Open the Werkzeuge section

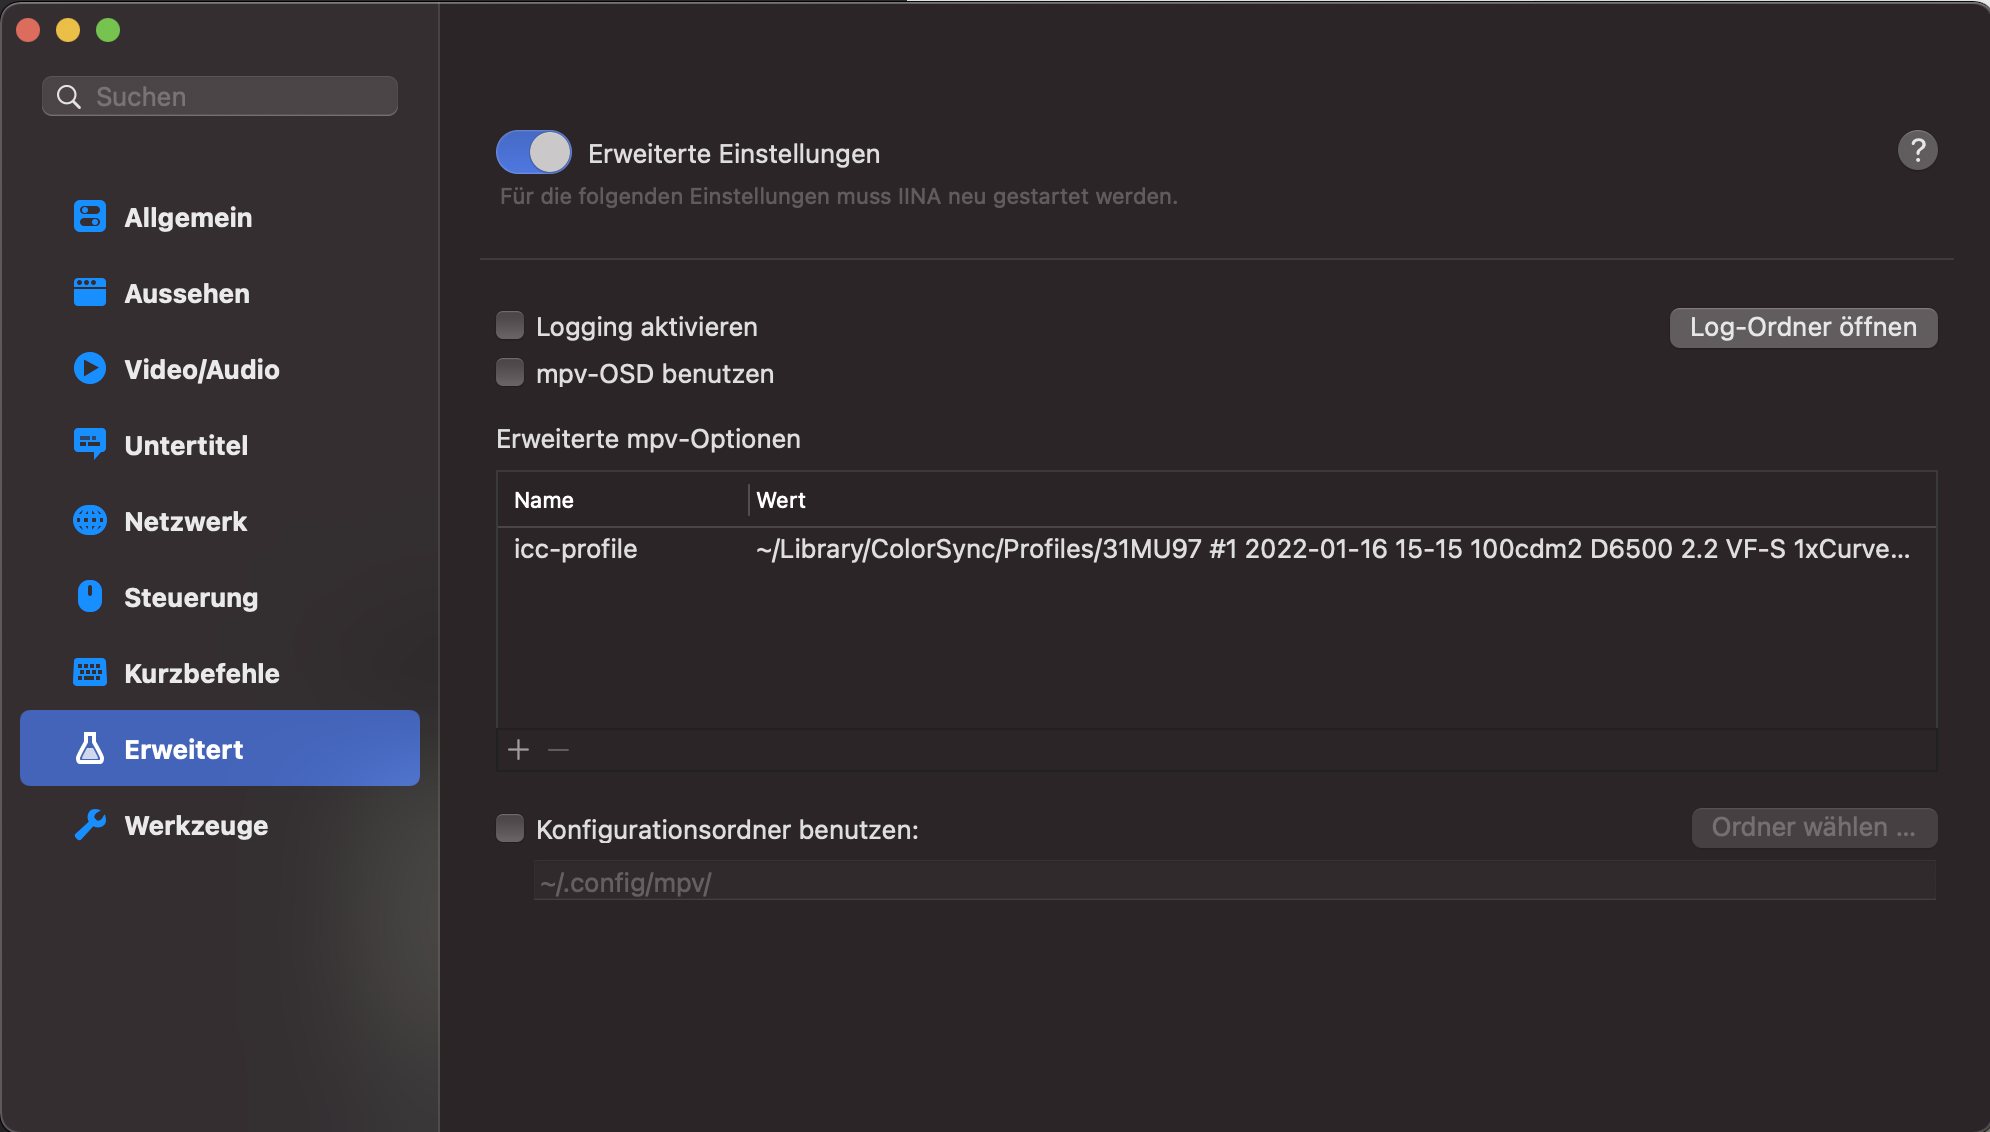click(195, 825)
